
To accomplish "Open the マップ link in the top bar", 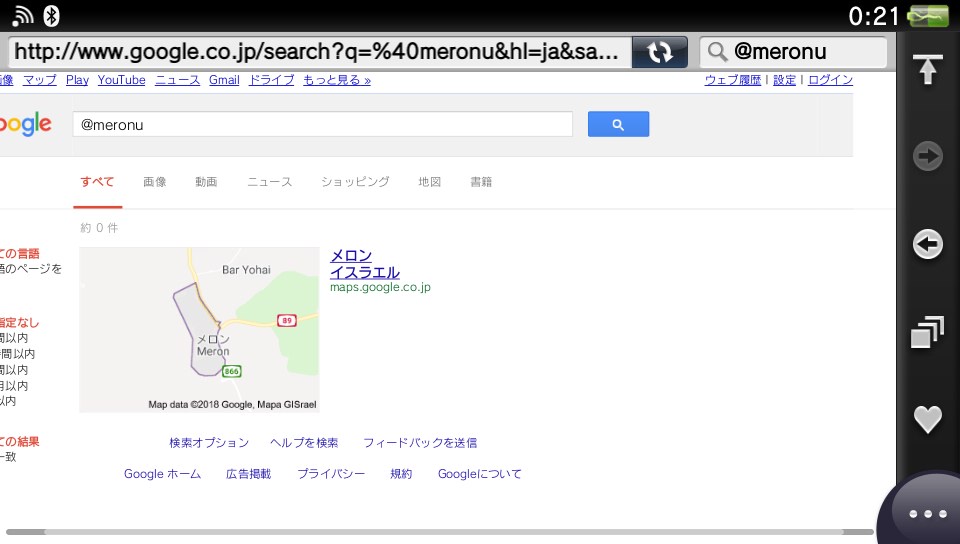I will (40, 80).
